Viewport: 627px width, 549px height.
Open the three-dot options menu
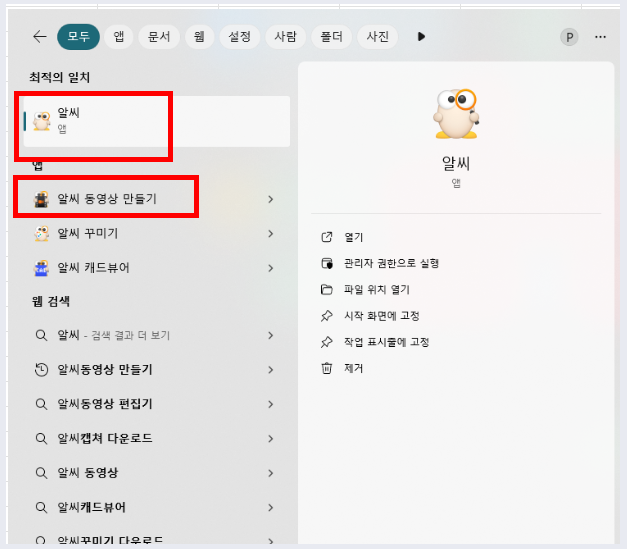tap(600, 37)
